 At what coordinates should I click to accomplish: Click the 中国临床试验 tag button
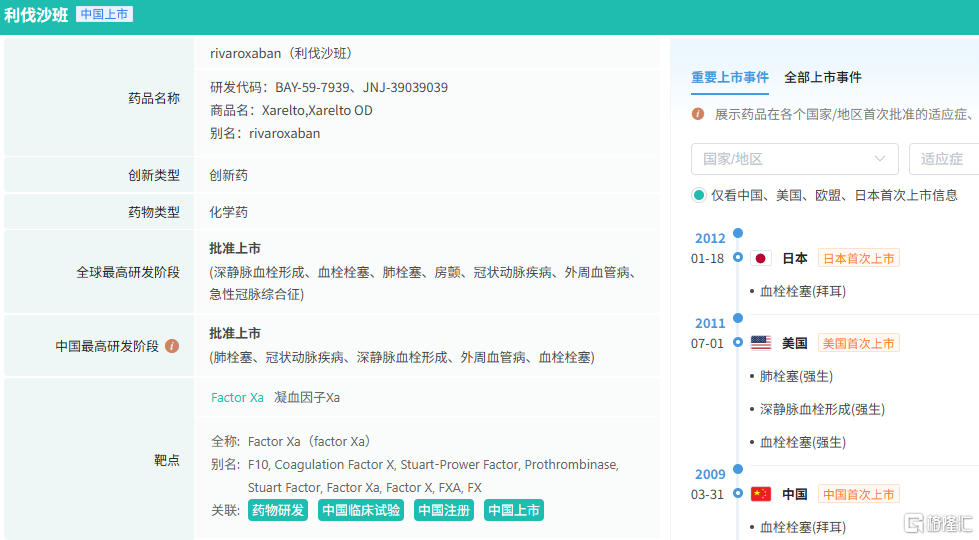click(x=361, y=510)
